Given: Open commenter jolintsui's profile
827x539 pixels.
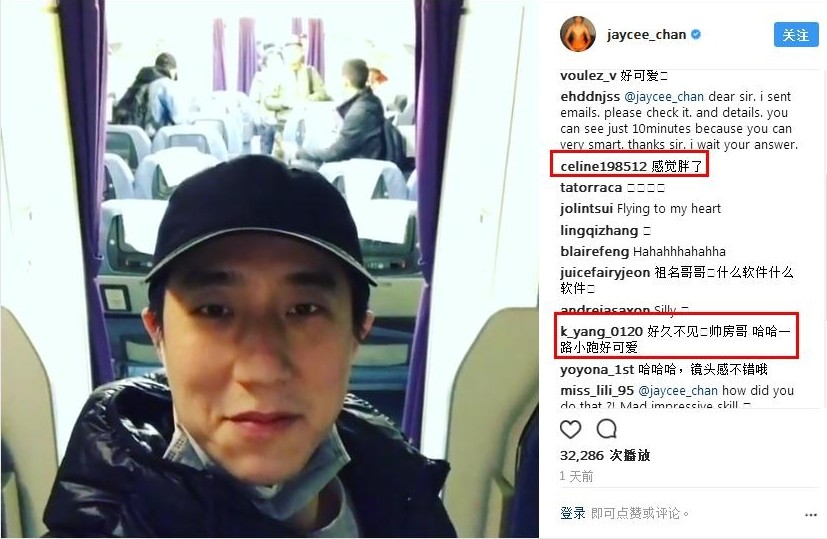Looking at the screenshot, I should 586,209.
